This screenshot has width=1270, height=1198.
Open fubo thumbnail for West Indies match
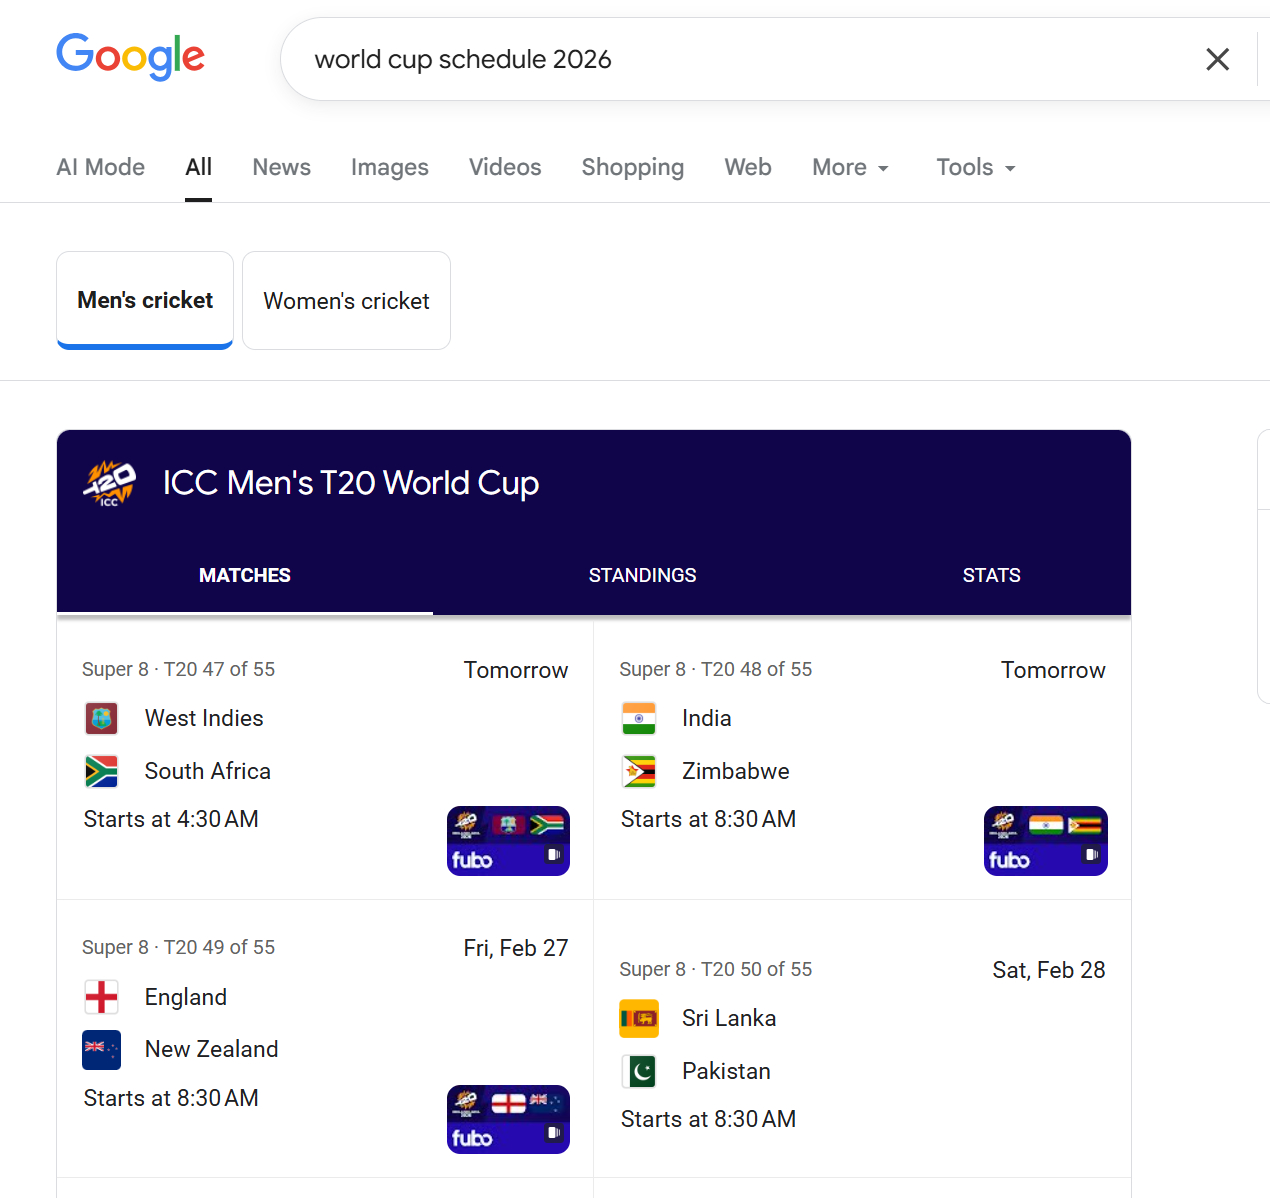pos(508,841)
